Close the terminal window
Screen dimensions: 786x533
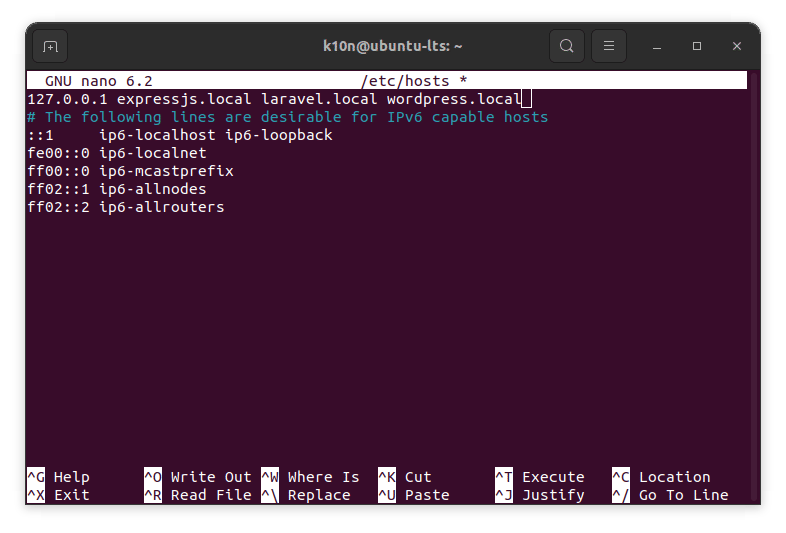point(737,46)
